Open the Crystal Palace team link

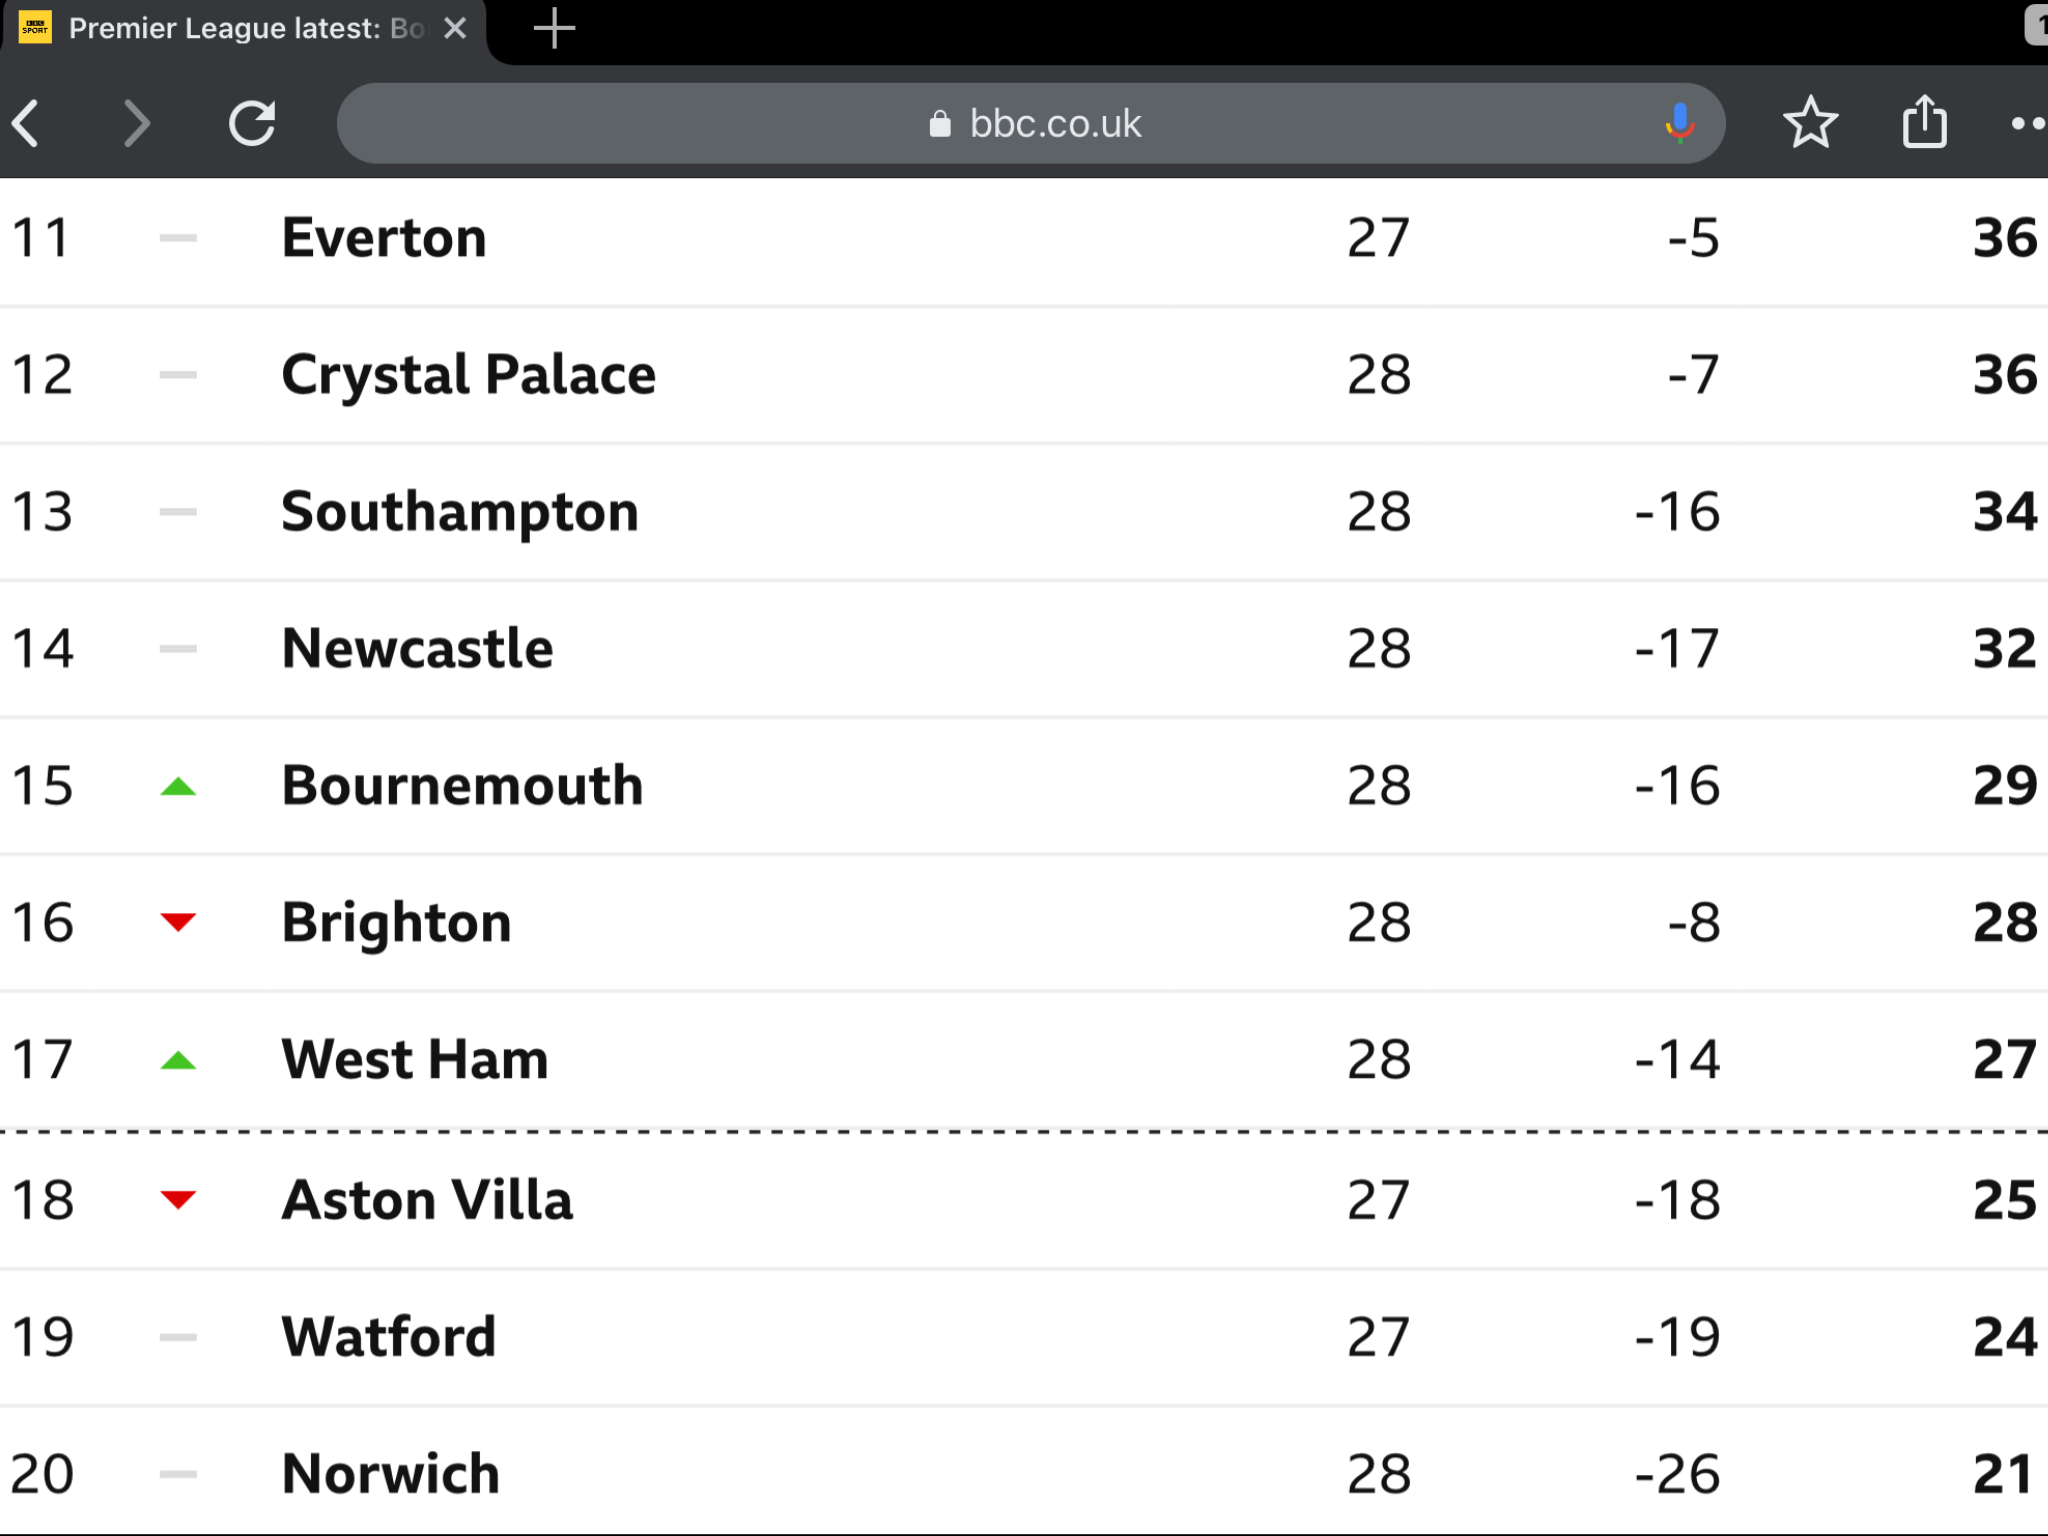[468, 375]
